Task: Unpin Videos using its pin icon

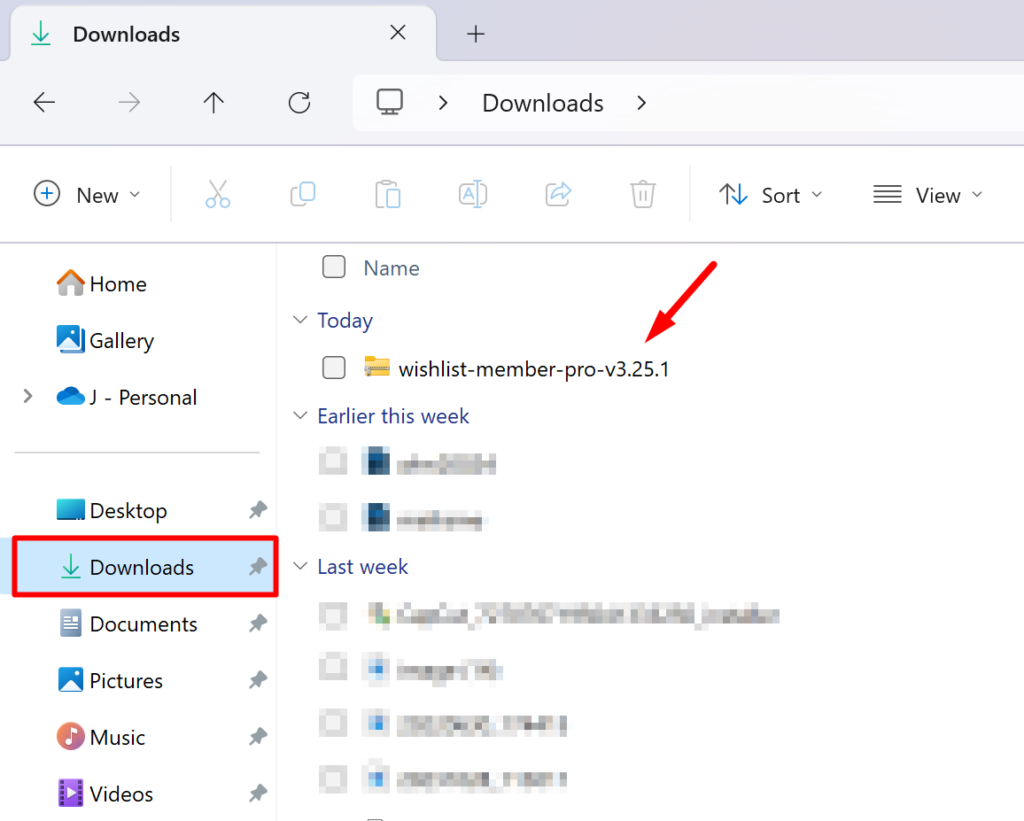Action: tap(258, 794)
